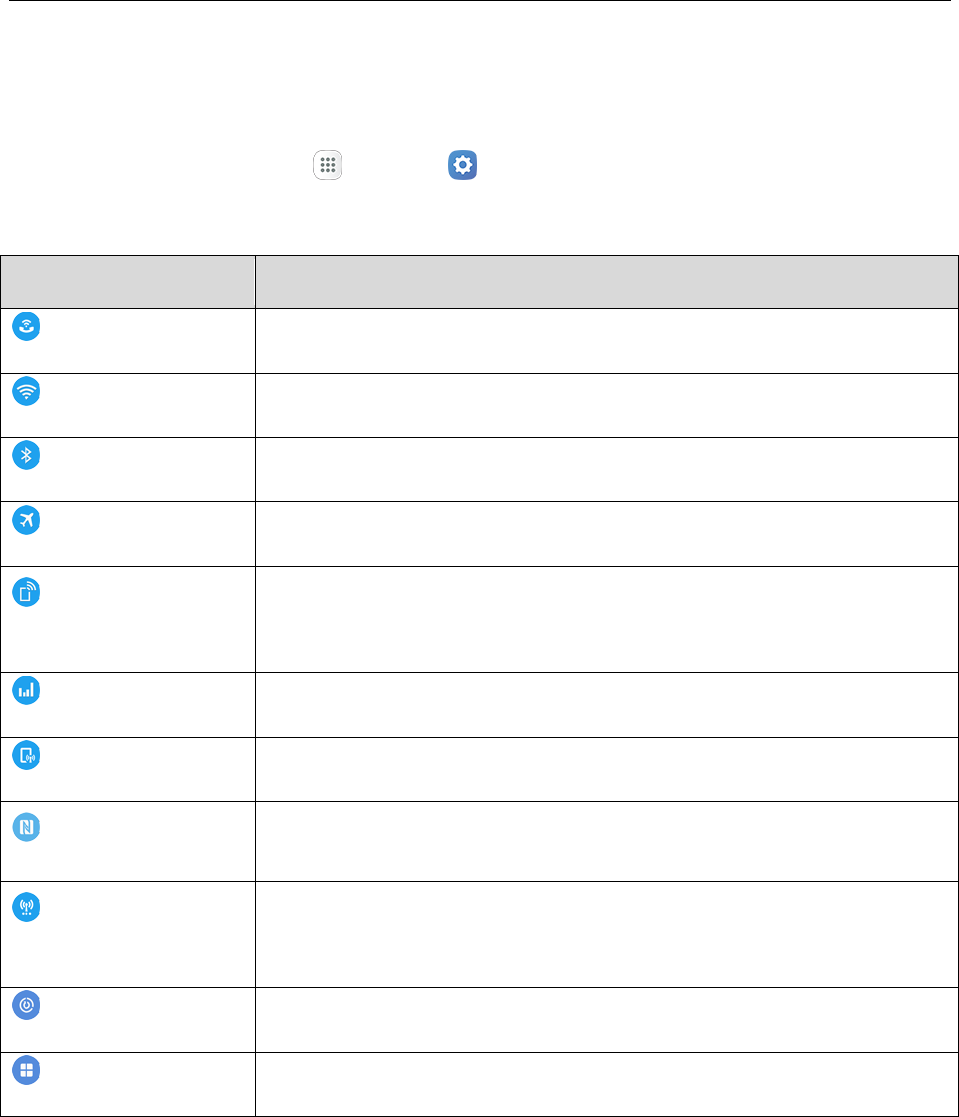Open the Applications four-square icon
Viewport: 959px width, 1117px height.
[x=27, y=1070]
